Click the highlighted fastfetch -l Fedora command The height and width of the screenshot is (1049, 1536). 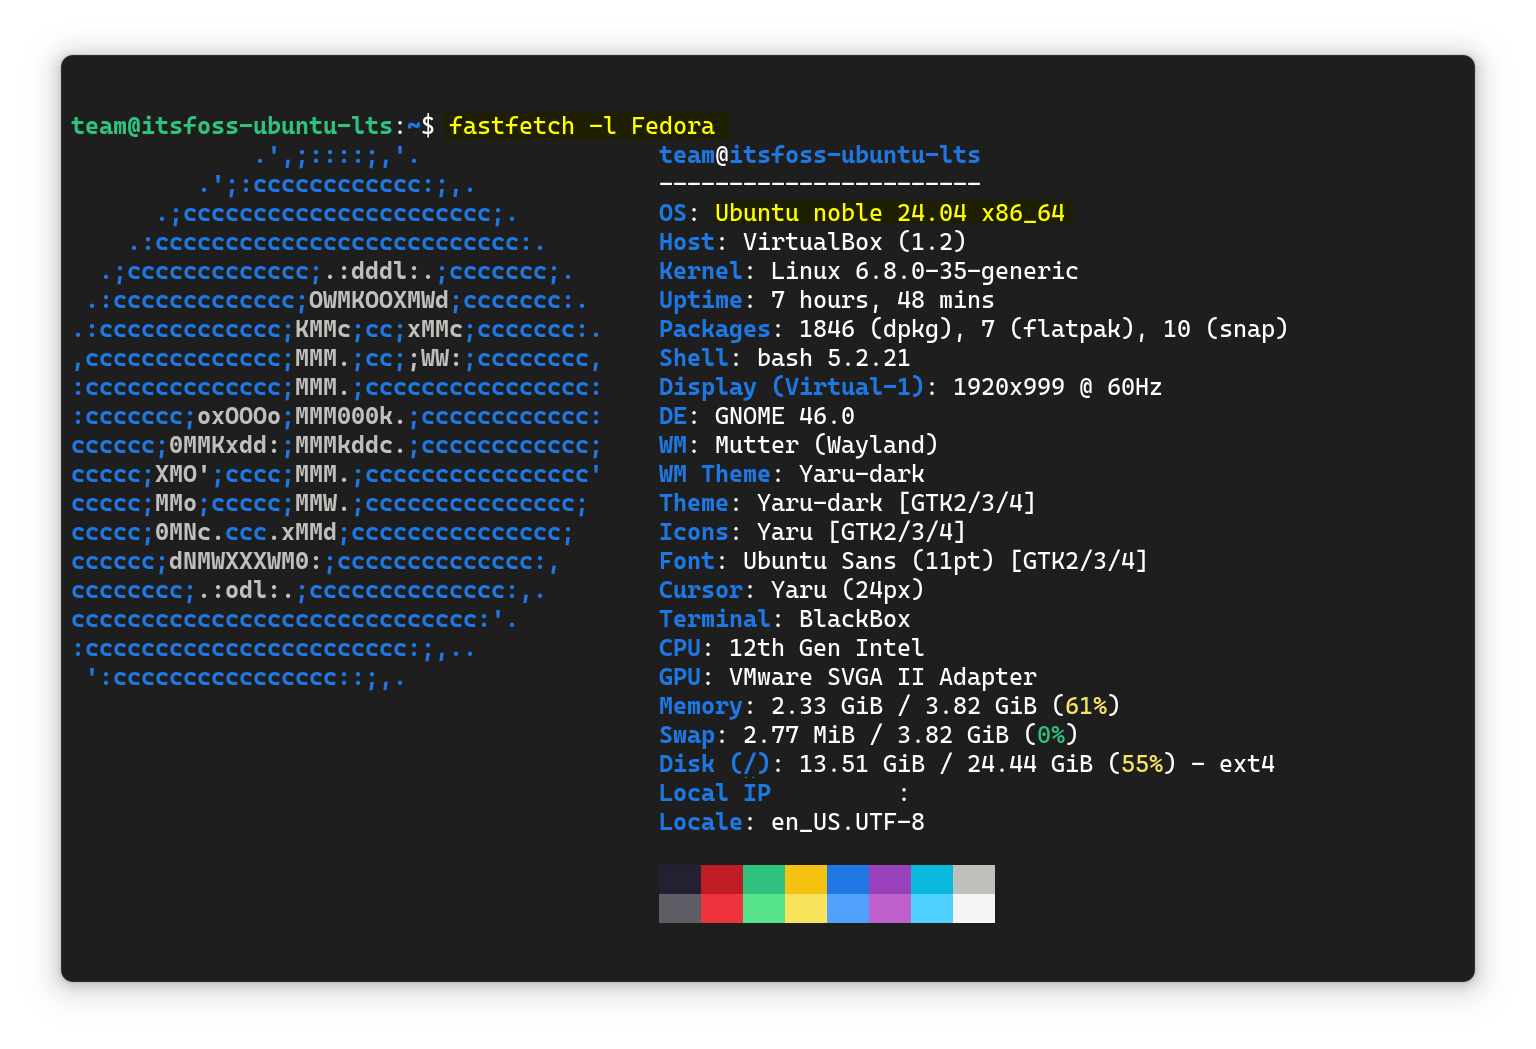pos(583,125)
